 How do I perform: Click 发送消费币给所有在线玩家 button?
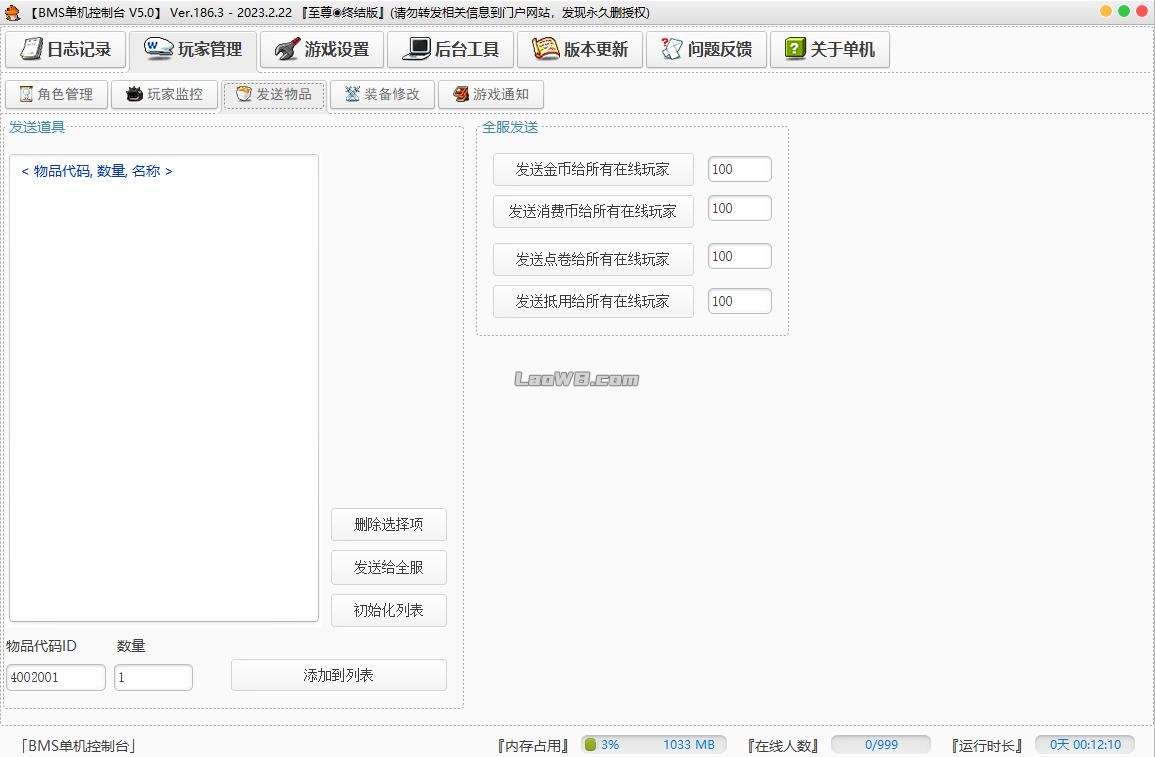pos(593,211)
